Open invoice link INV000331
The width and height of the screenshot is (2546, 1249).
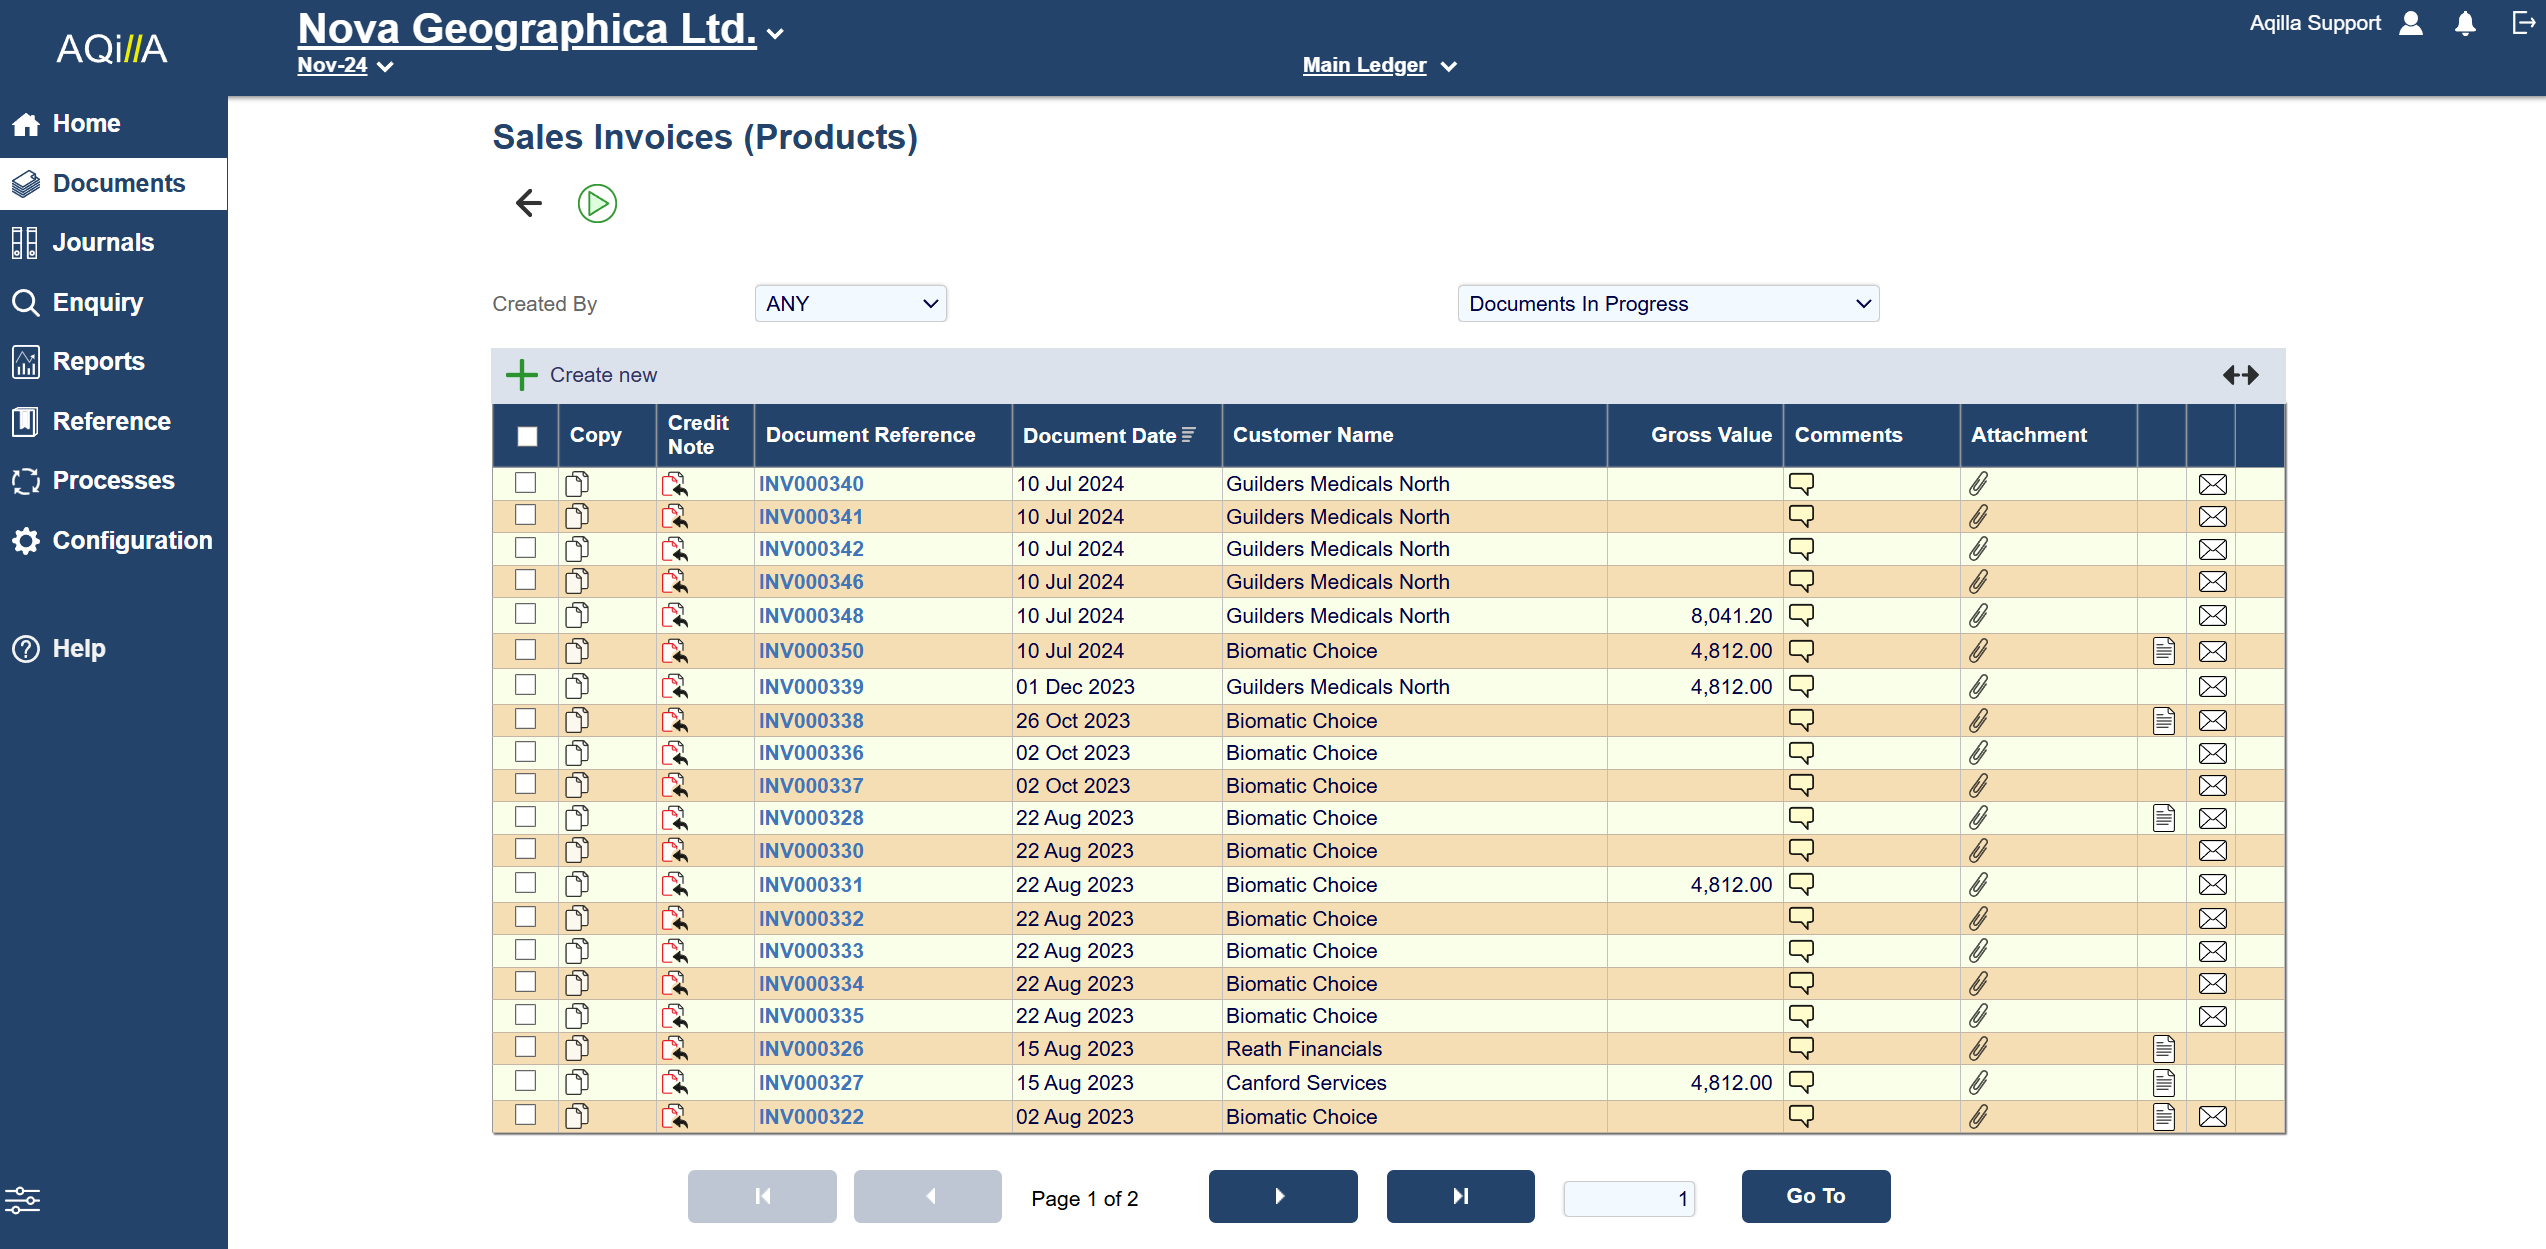pos(810,885)
